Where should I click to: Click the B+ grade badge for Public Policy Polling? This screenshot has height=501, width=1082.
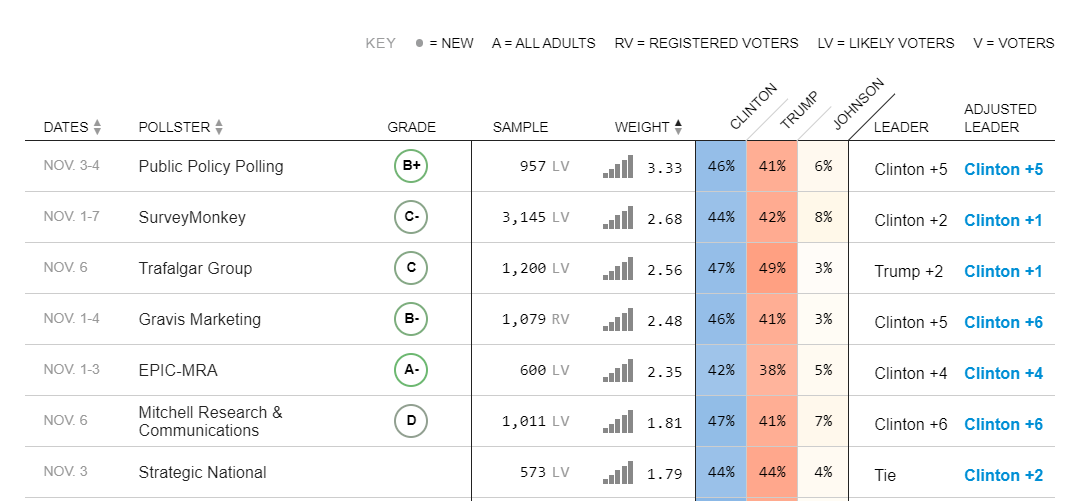[411, 166]
